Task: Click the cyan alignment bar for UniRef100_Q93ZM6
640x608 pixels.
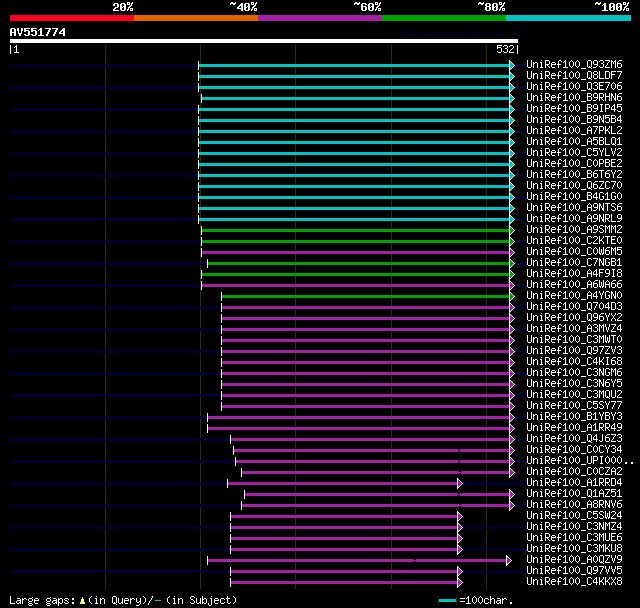Action: coord(354,65)
